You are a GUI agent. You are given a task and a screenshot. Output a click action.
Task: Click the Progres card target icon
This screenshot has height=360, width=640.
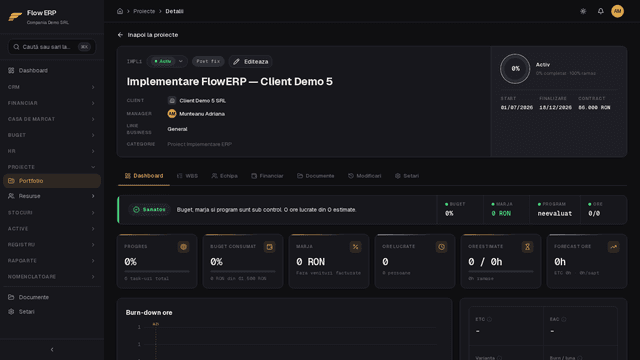(183, 247)
